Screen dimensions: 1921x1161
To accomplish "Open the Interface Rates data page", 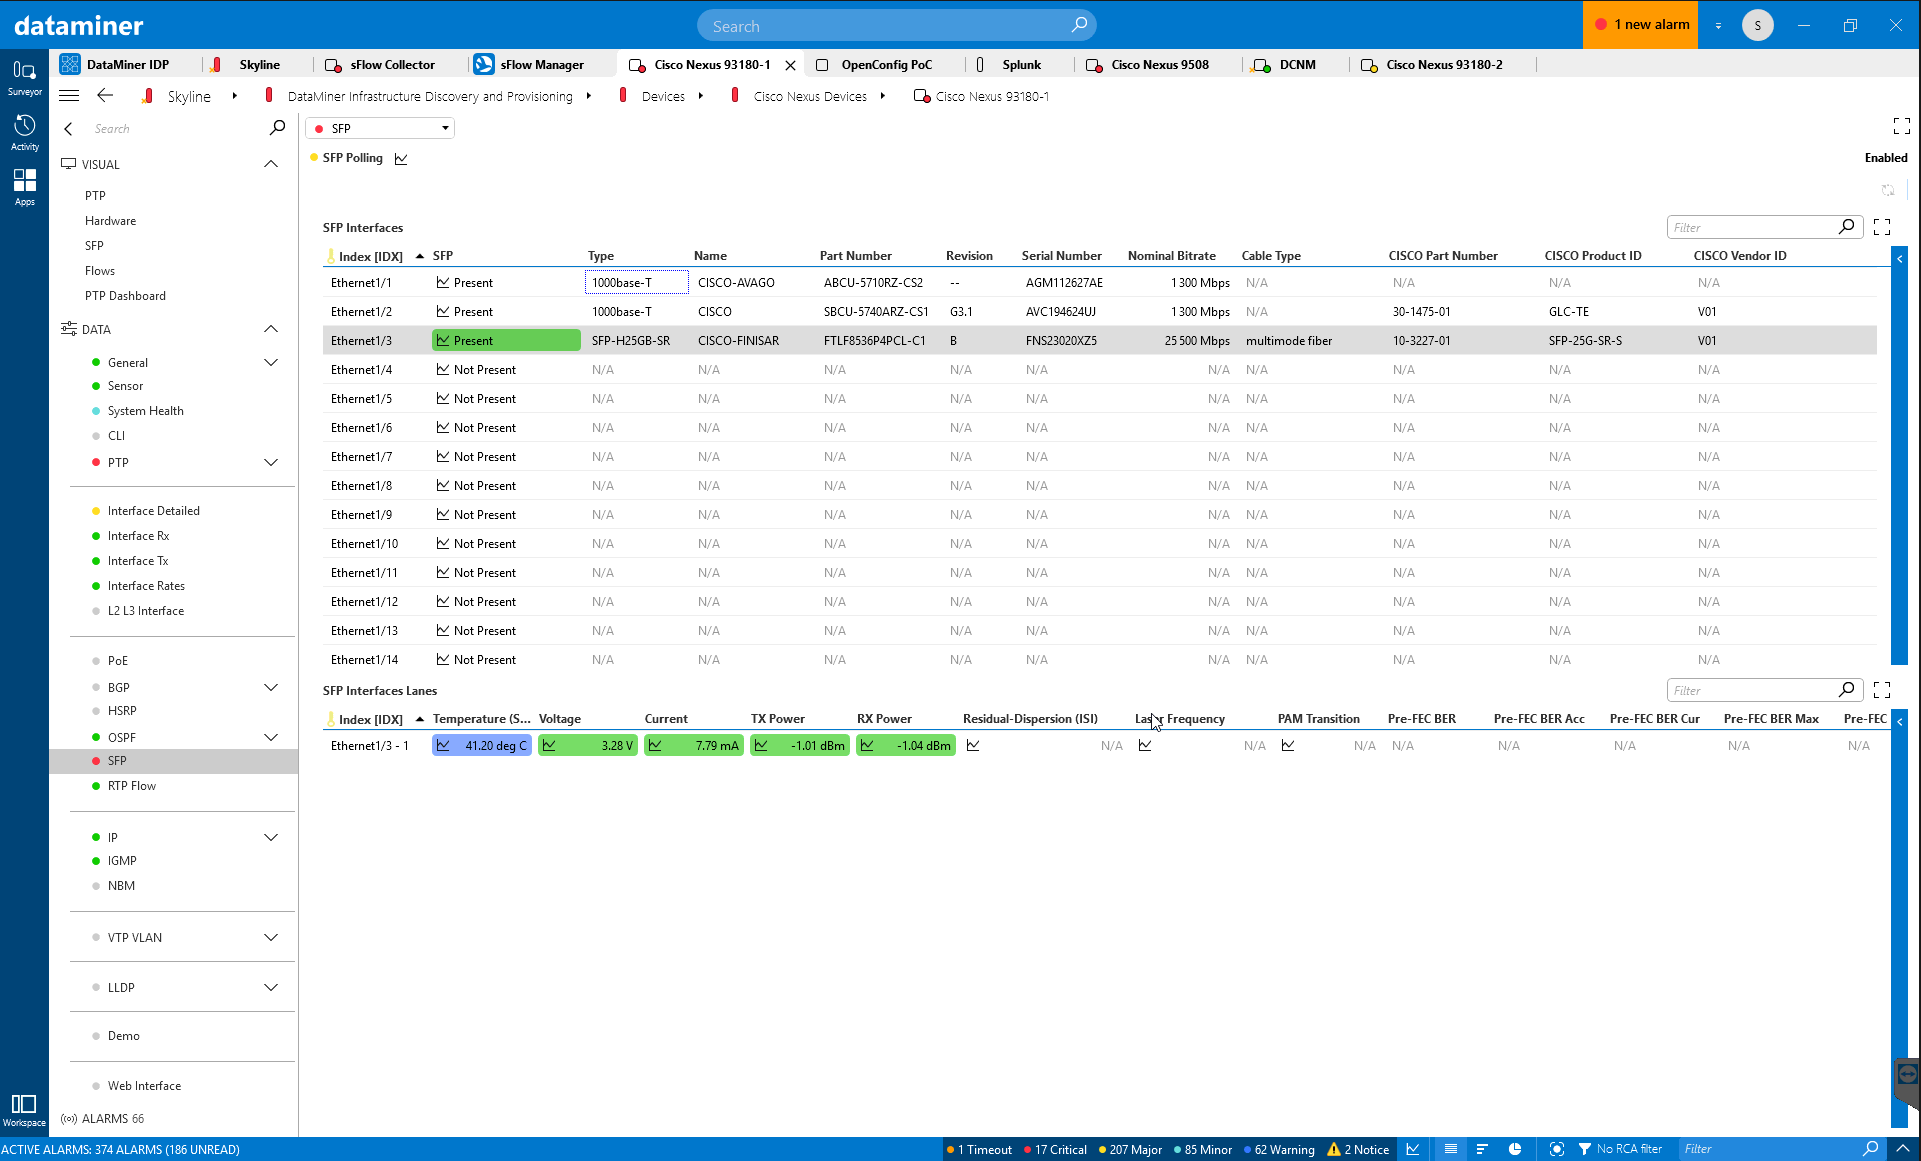I will tap(146, 586).
